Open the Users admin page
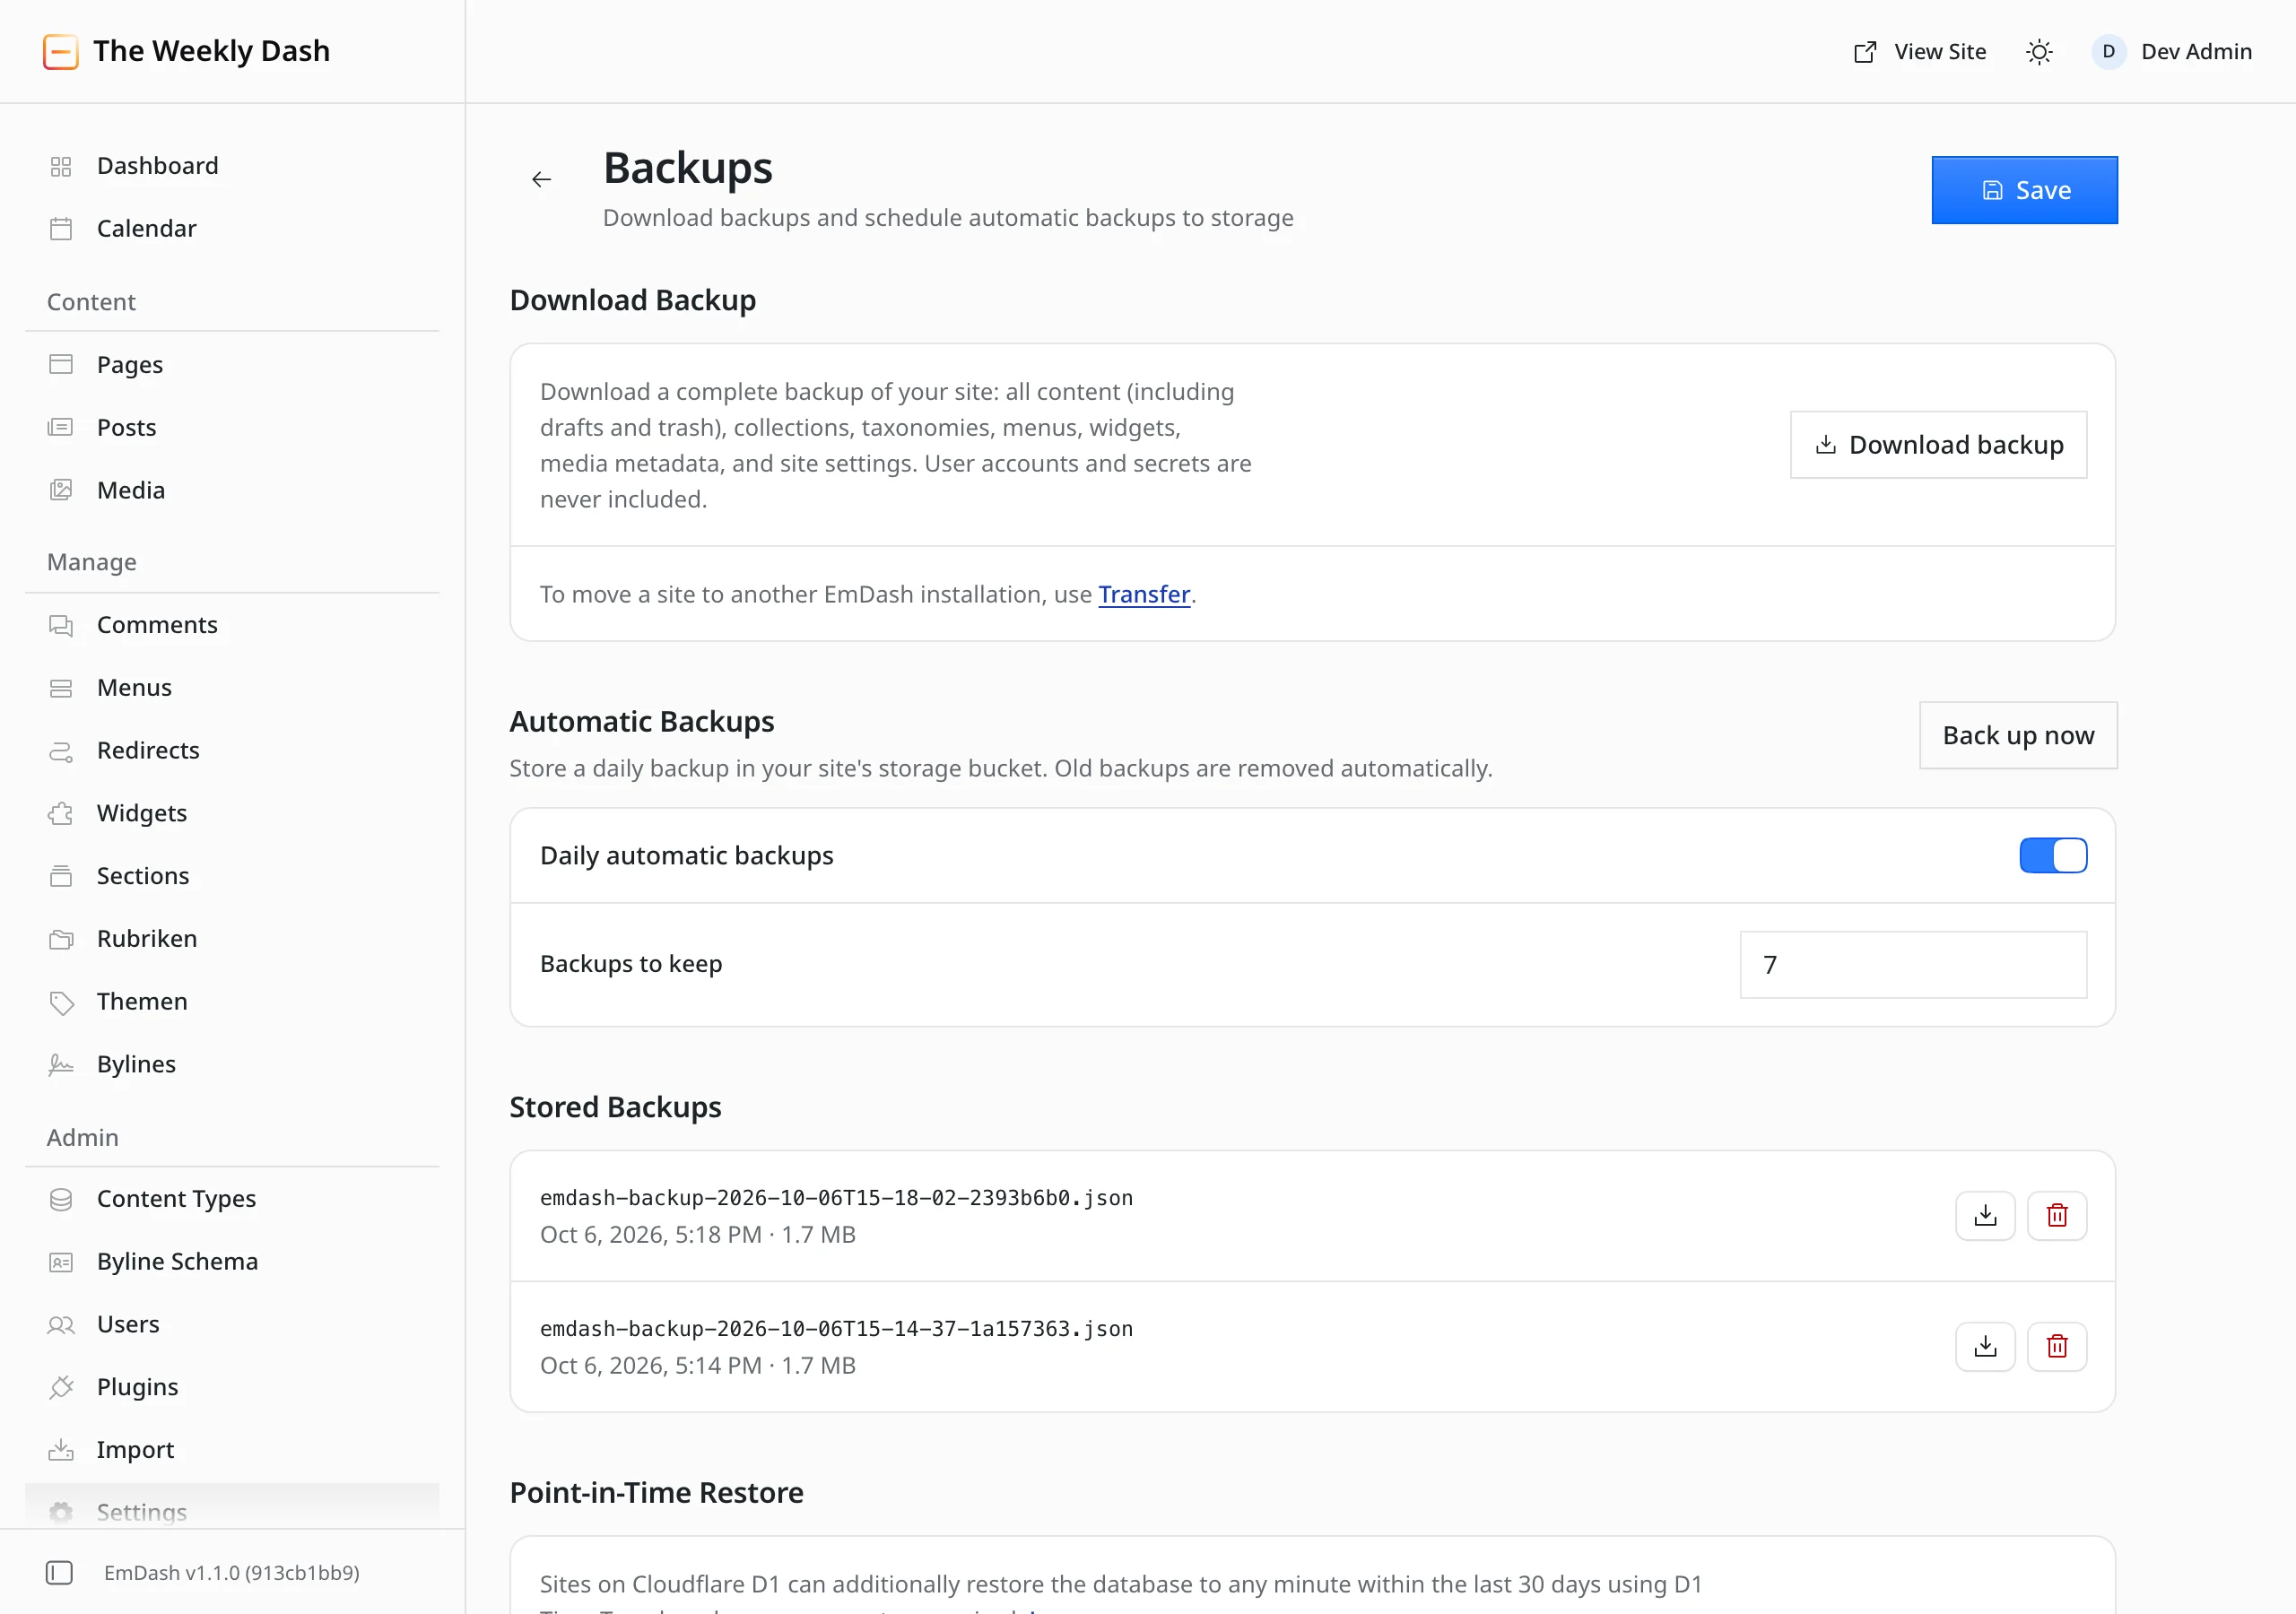 (x=232, y=1325)
